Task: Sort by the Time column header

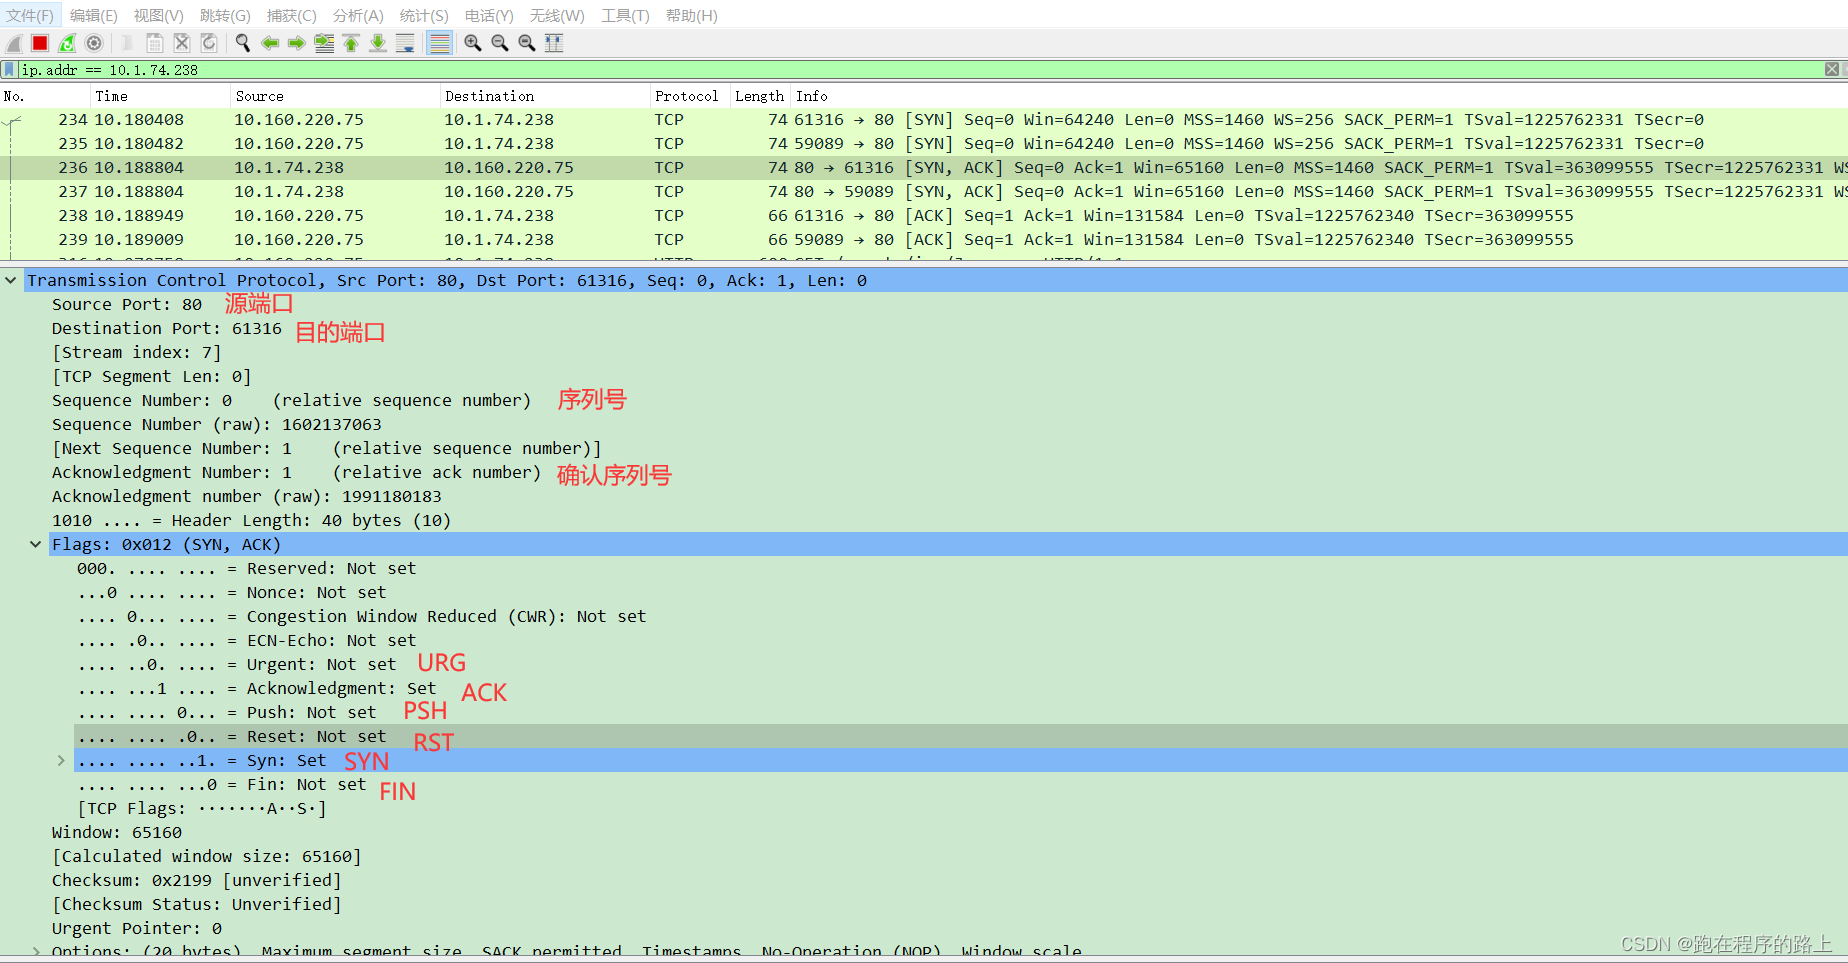Action: coord(160,96)
